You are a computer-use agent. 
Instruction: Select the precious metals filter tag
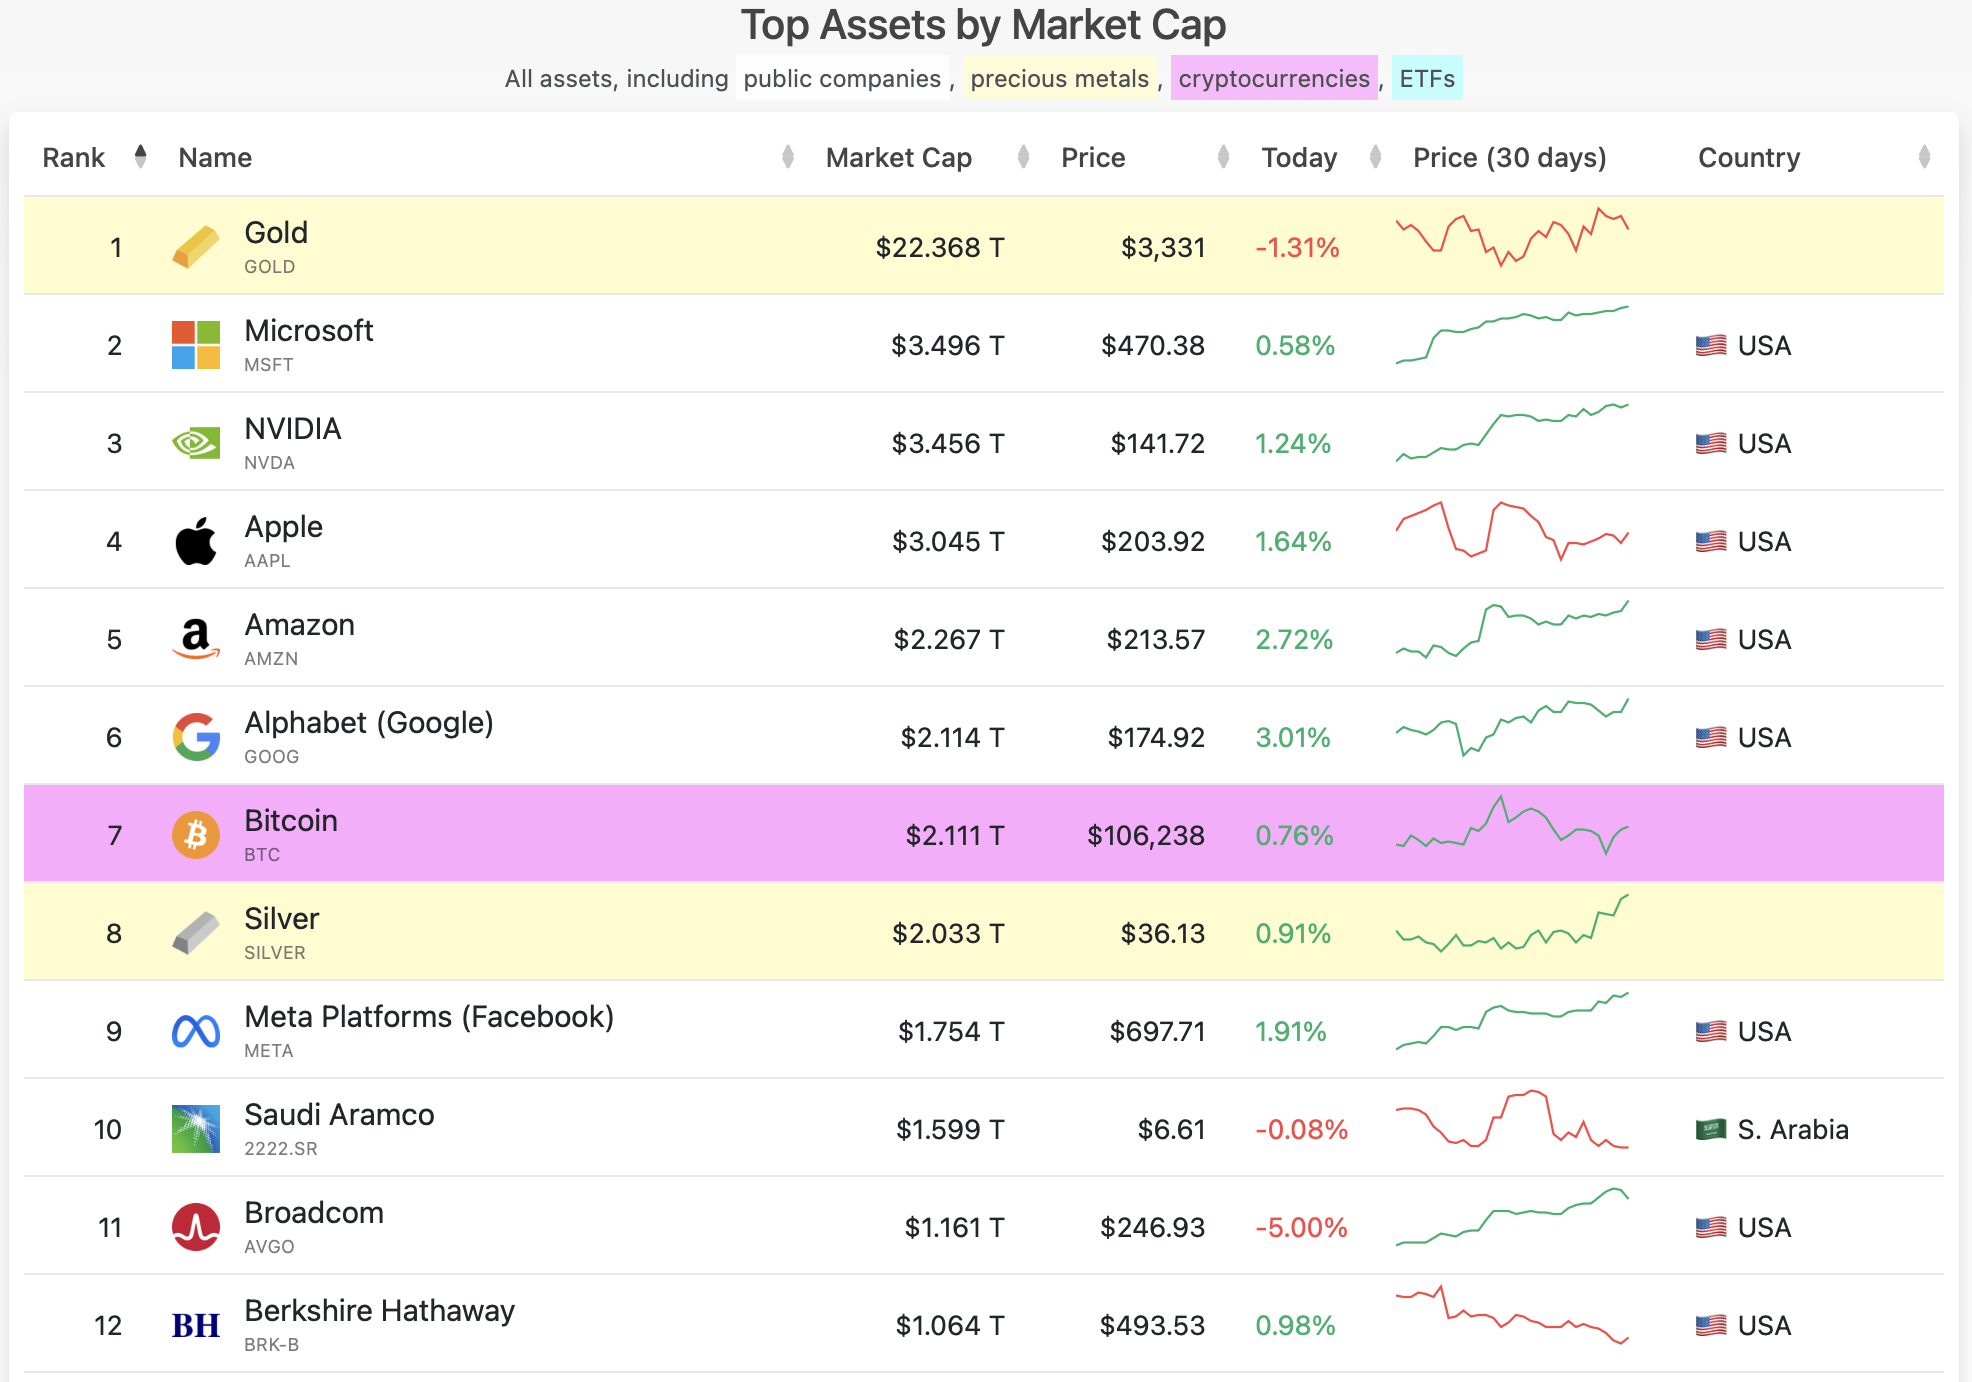tap(1059, 78)
